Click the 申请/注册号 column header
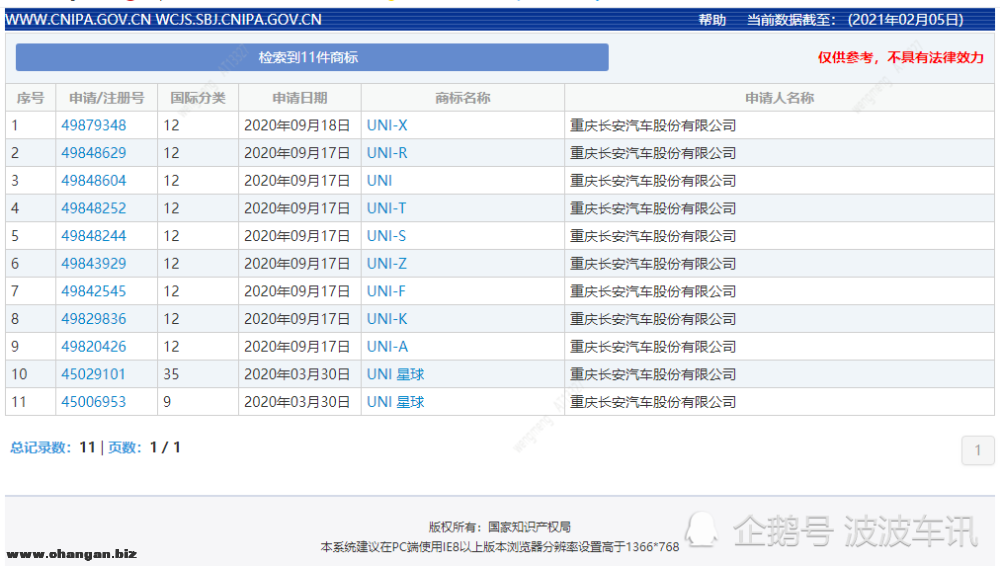1000x566 pixels. coord(107,98)
